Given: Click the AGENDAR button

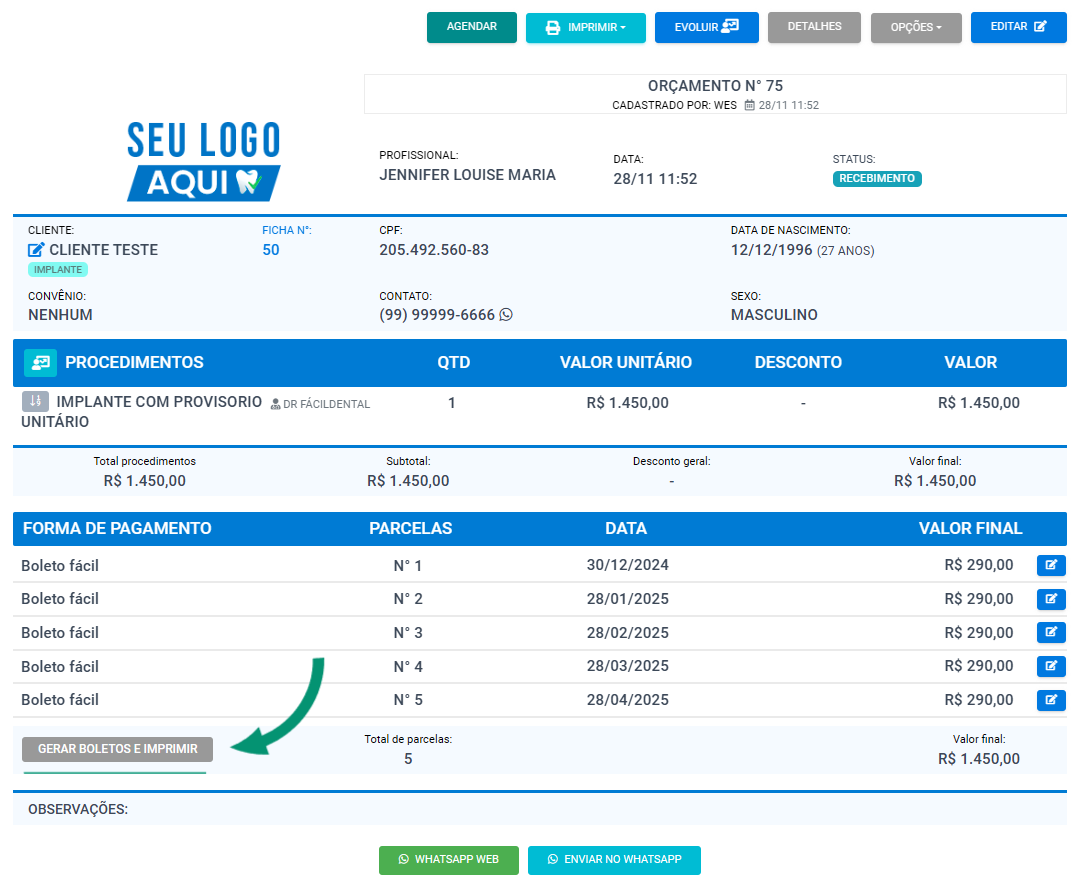Looking at the screenshot, I should [x=471, y=27].
